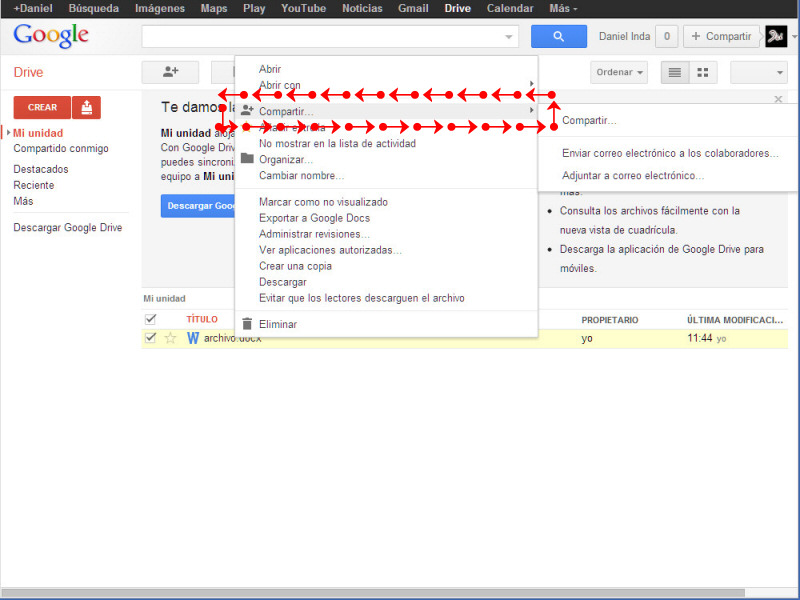Open Reciente in sidebar
This screenshot has width=800, height=600.
pos(34,185)
